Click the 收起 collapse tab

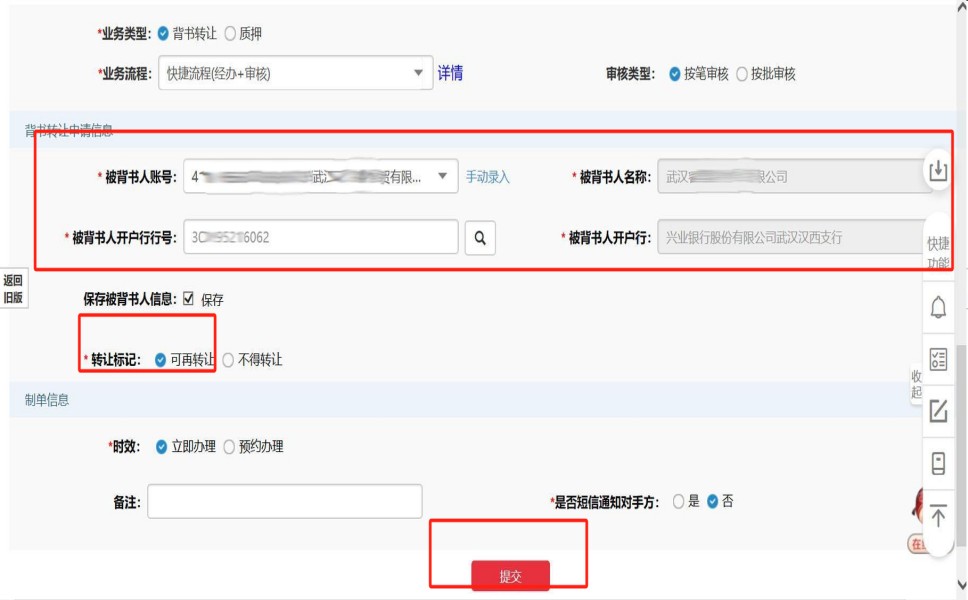[x=916, y=384]
